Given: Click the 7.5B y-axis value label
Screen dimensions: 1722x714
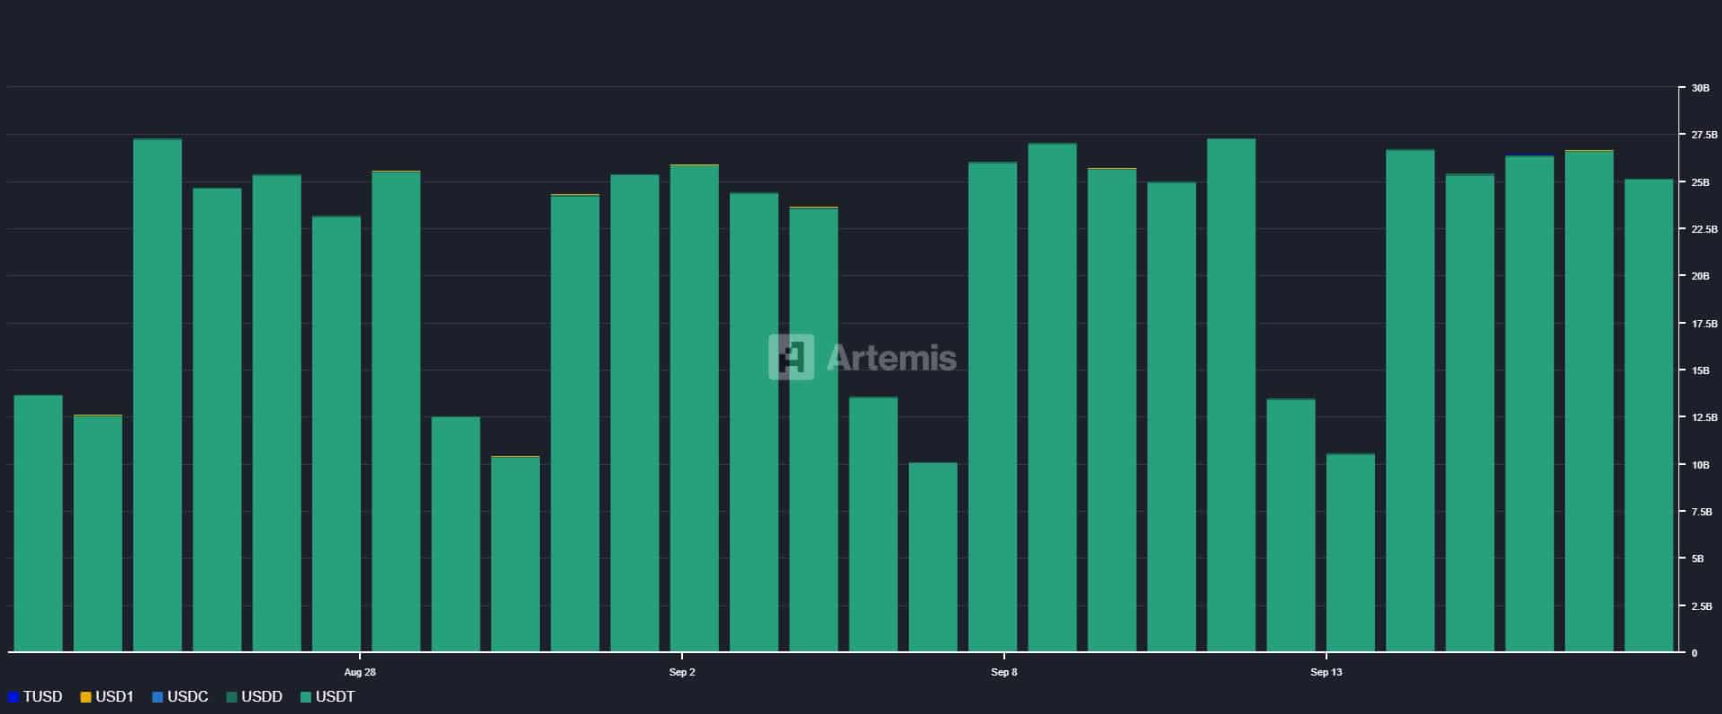Looking at the screenshot, I should point(1702,512).
